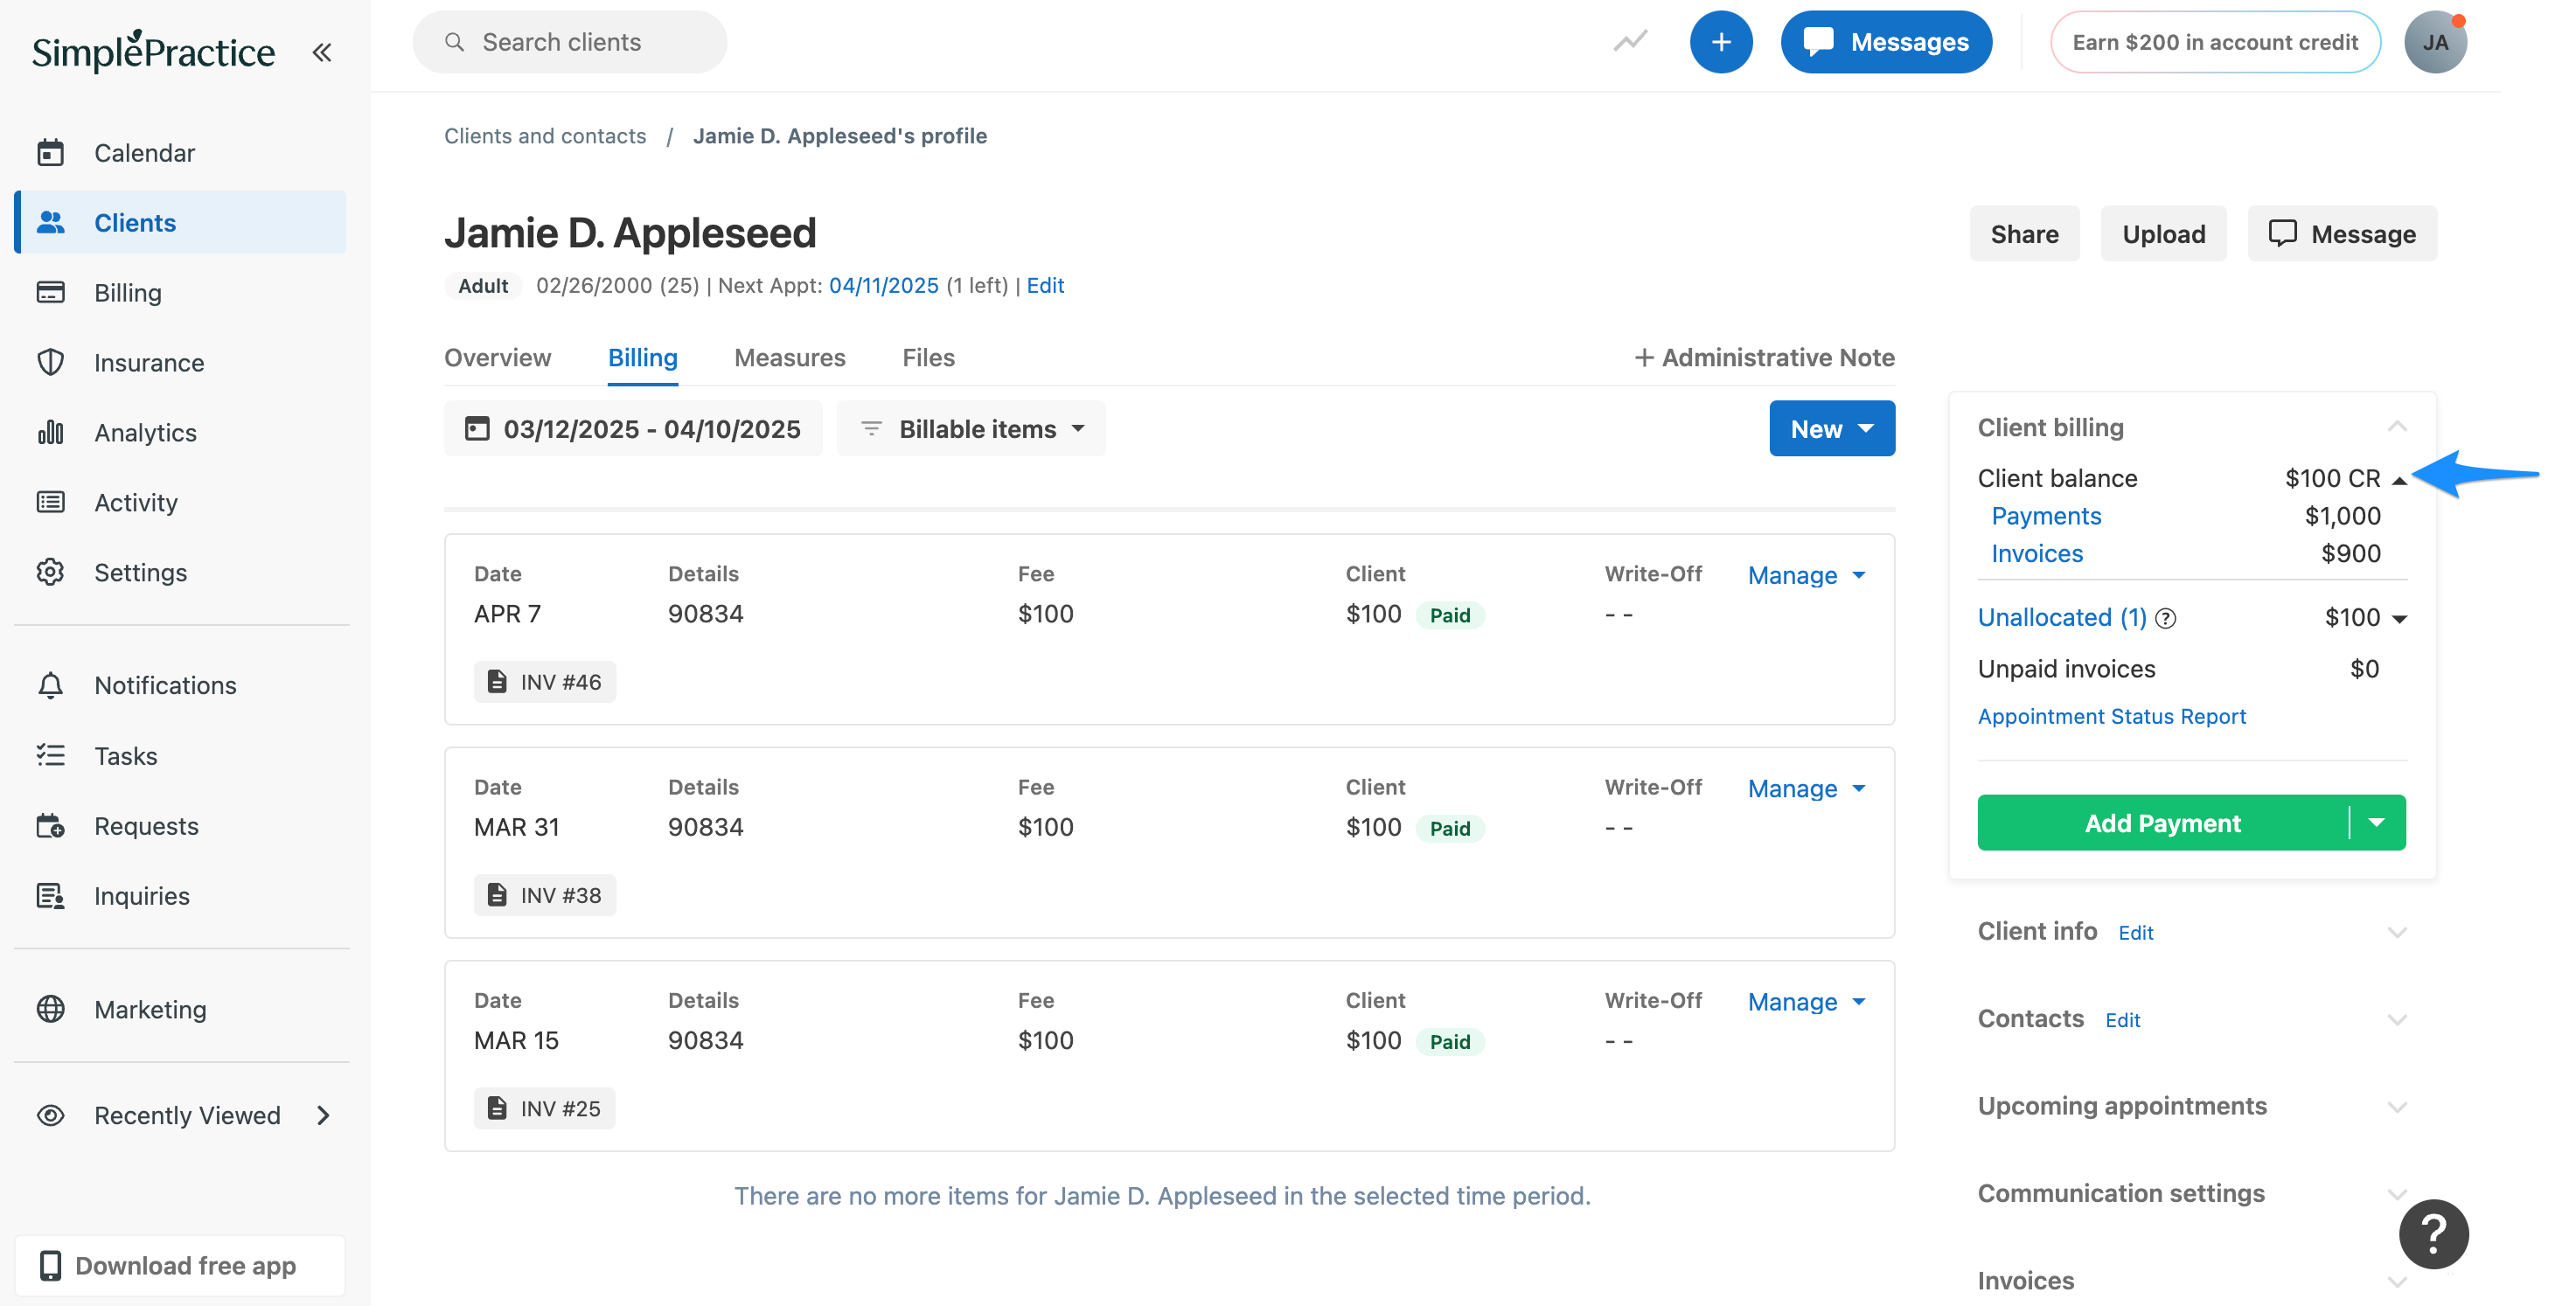This screenshot has width=2576, height=1306.
Task: Click the Paid badge on APR 7 row
Action: click(1449, 615)
